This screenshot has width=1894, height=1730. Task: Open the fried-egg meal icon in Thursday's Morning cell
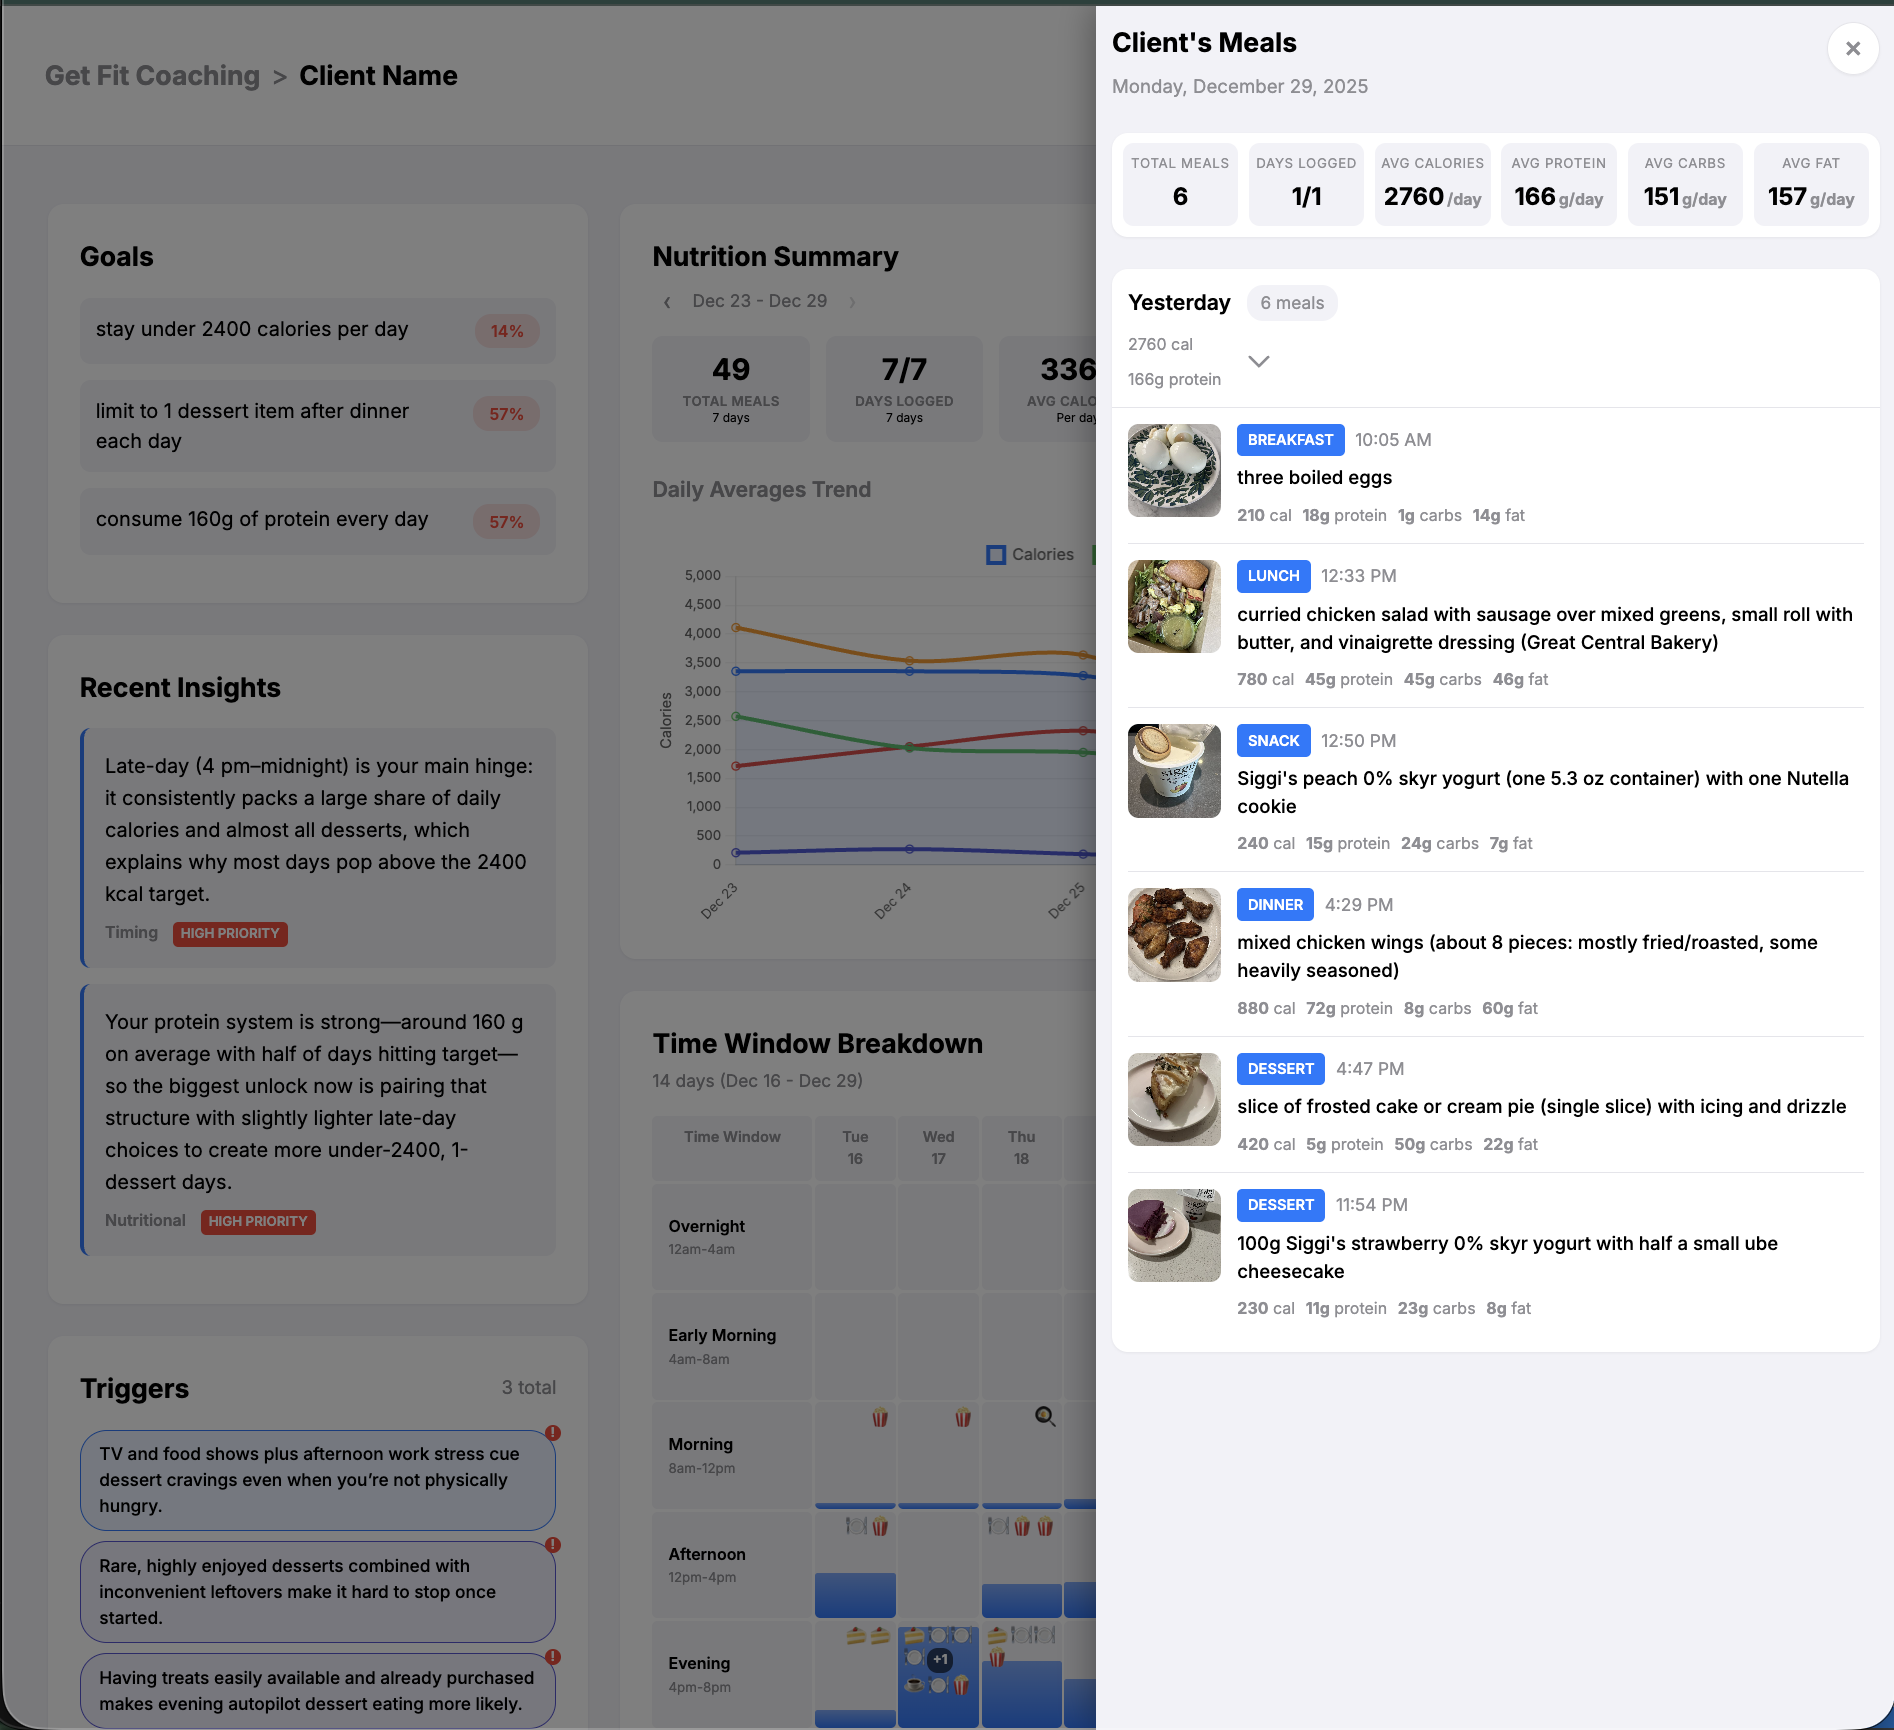pyautogui.click(x=1044, y=1417)
